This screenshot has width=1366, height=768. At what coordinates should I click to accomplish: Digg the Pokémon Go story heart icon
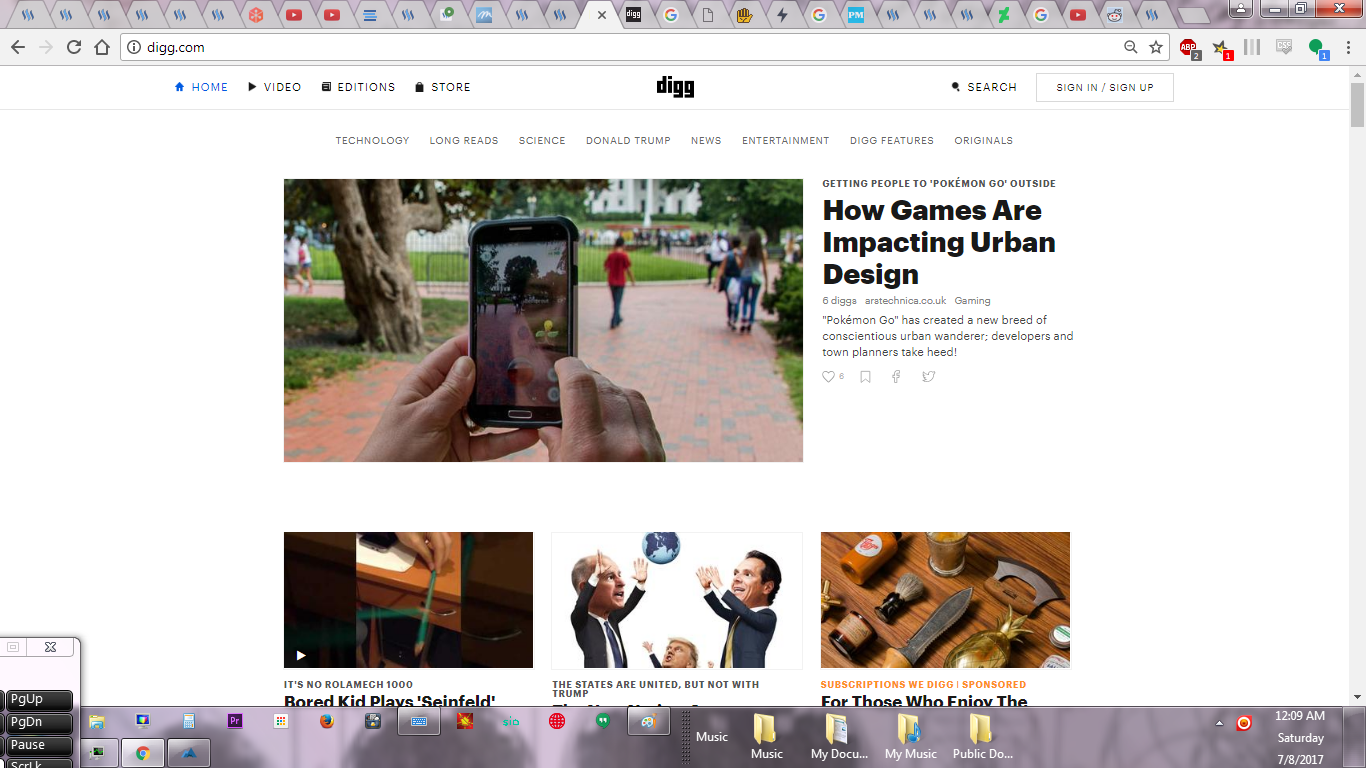(828, 377)
